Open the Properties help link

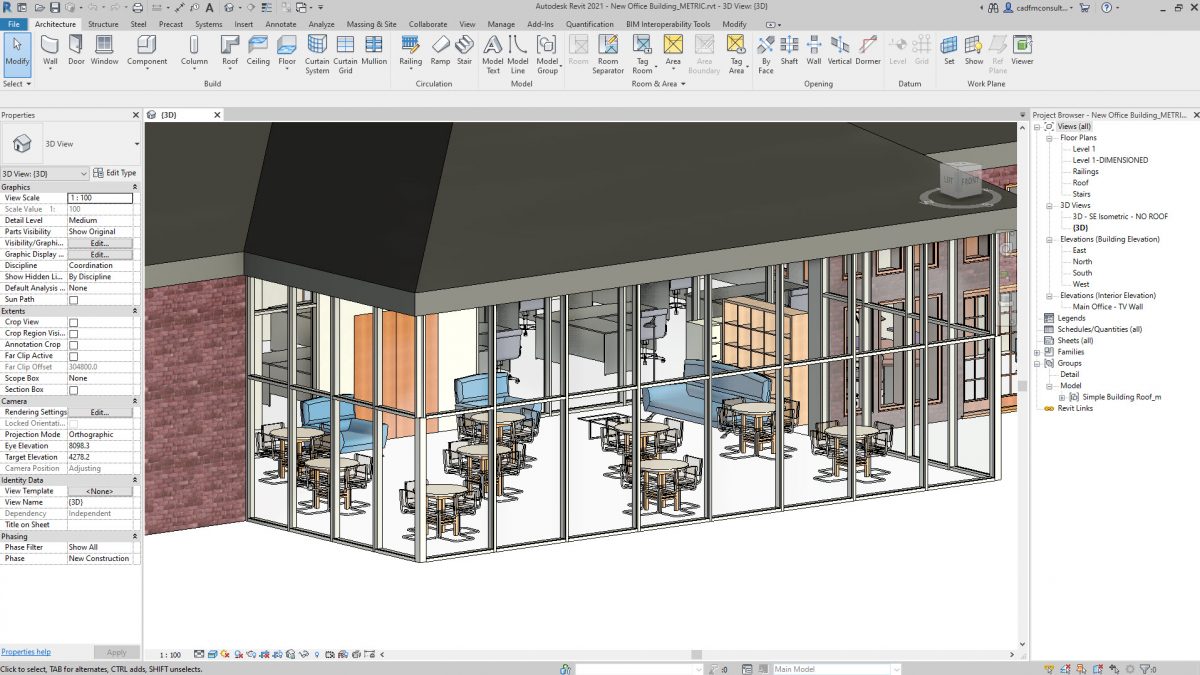(x=25, y=652)
